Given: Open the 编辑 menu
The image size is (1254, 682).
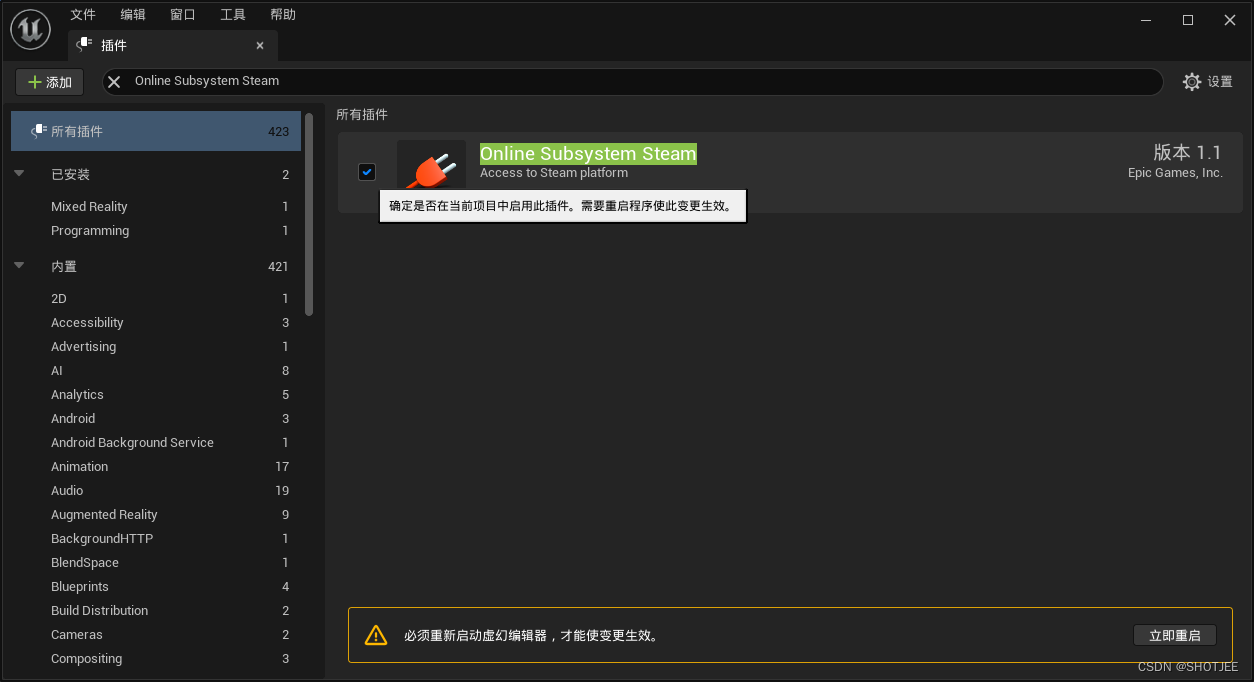Looking at the screenshot, I should pyautogui.click(x=133, y=15).
